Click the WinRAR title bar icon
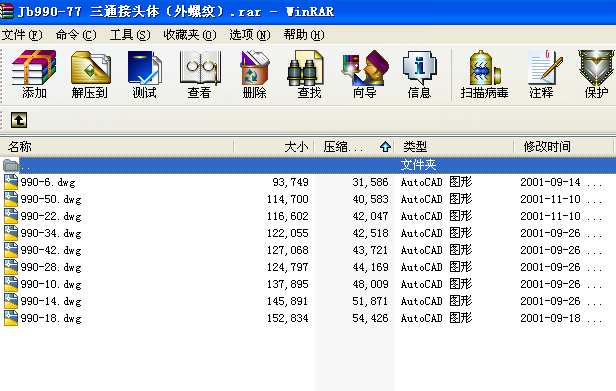 tap(7, 11)
